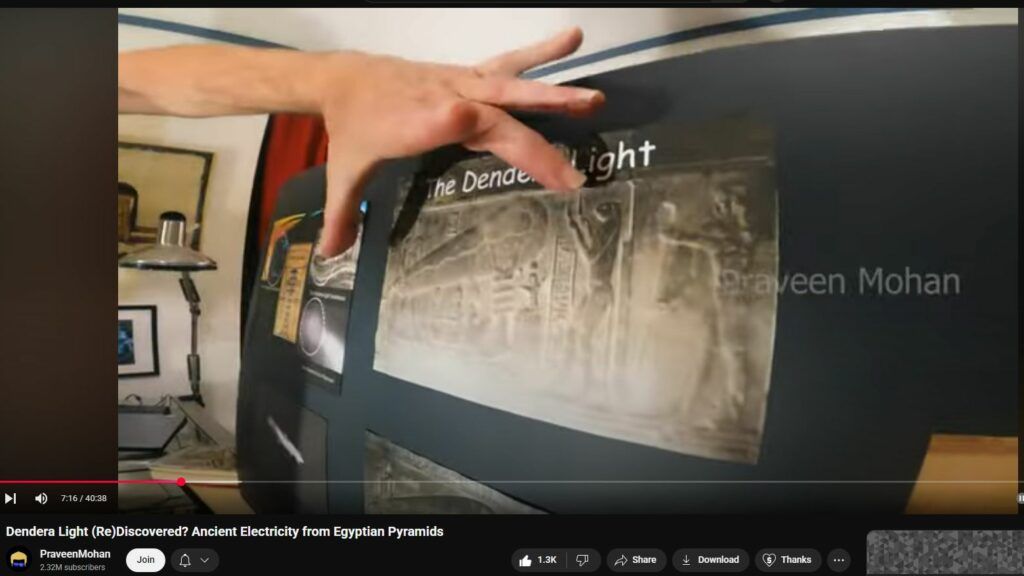
Task: Click the video title text
Action: click(224, 531)
